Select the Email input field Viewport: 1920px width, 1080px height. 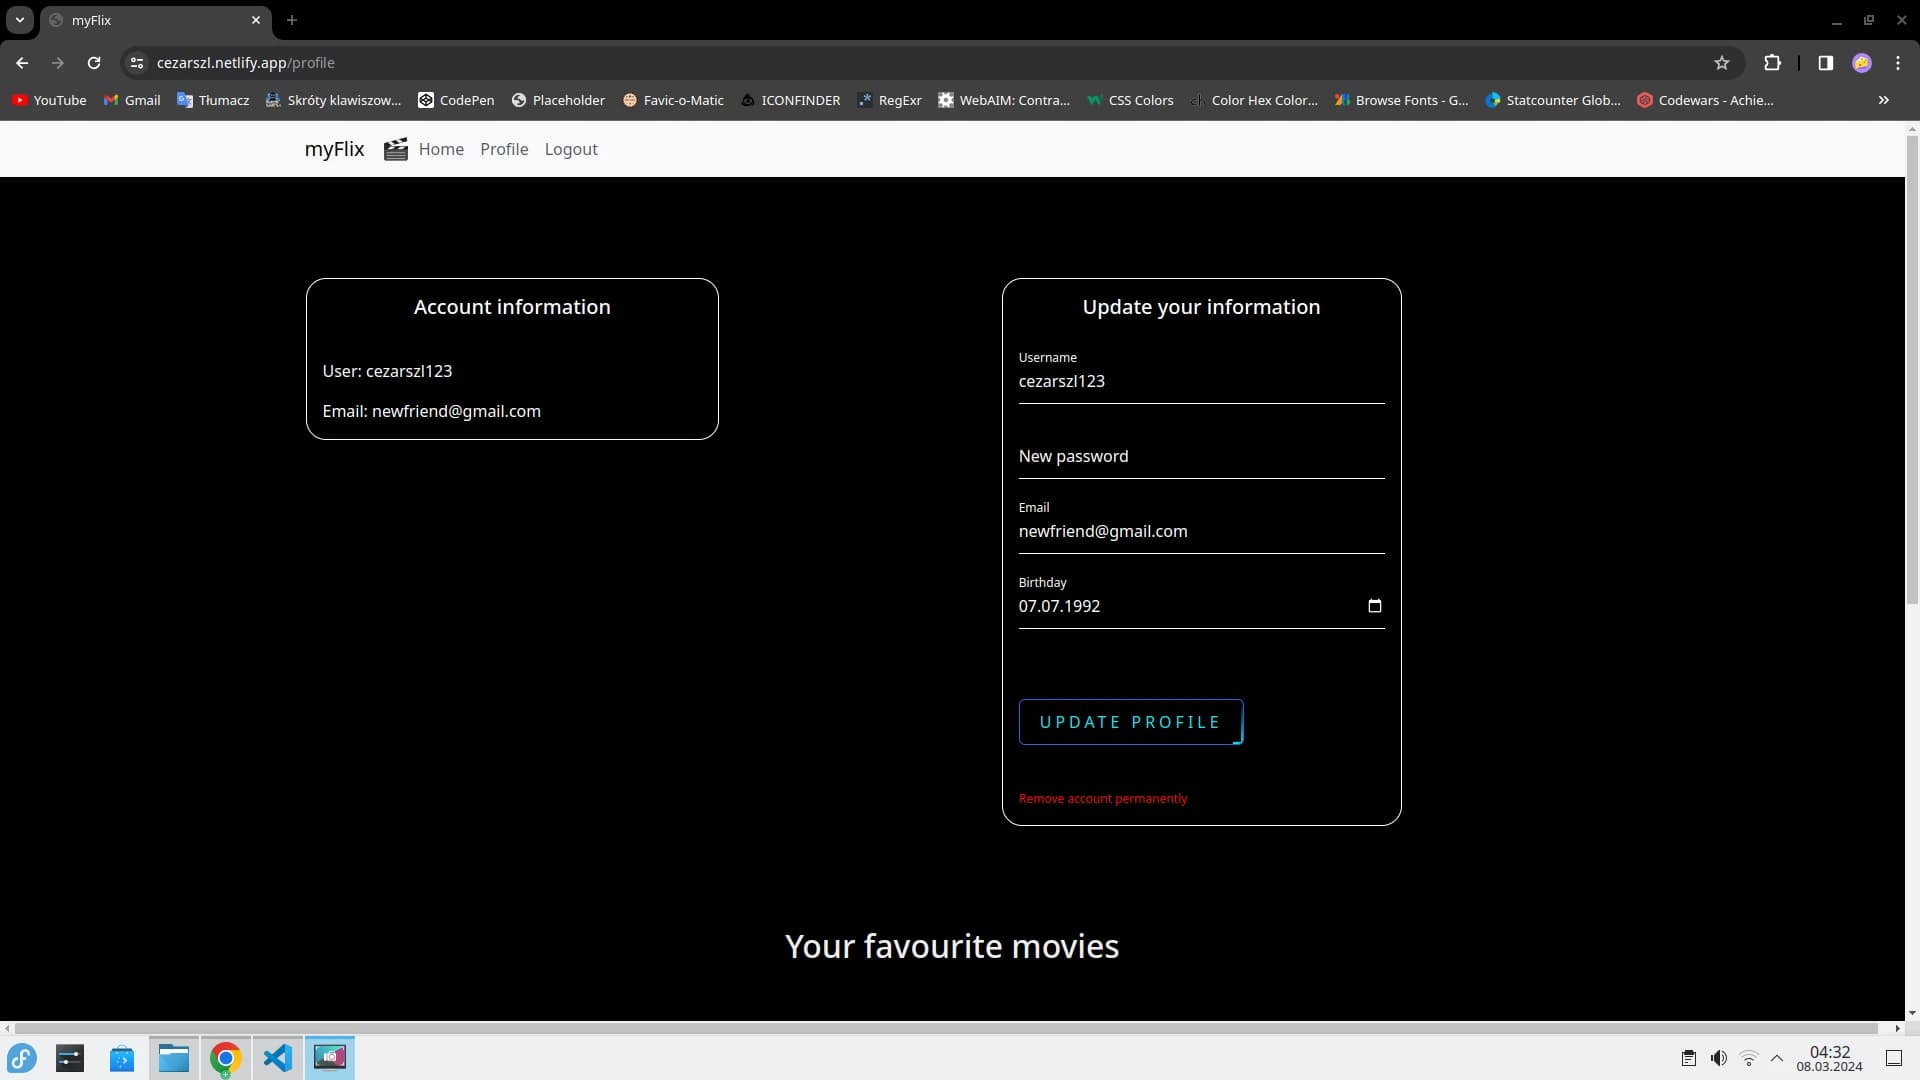click(1201, 531)
